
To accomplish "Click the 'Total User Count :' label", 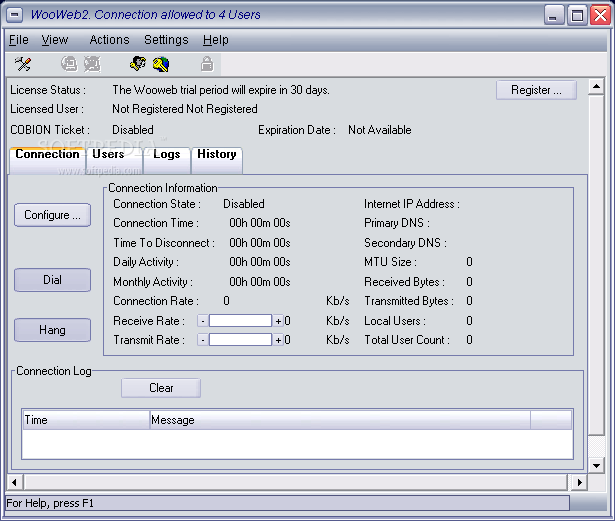I will pos(407,340).
